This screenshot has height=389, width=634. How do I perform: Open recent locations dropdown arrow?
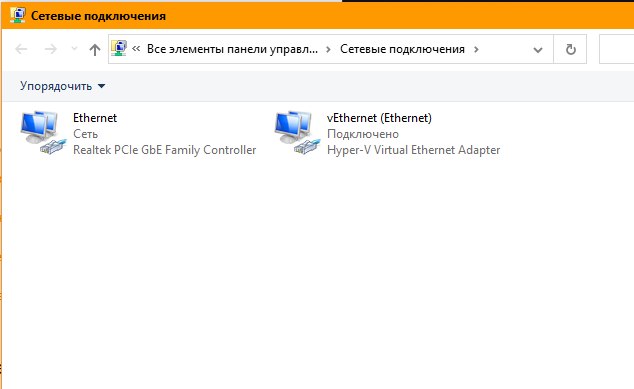74,49
